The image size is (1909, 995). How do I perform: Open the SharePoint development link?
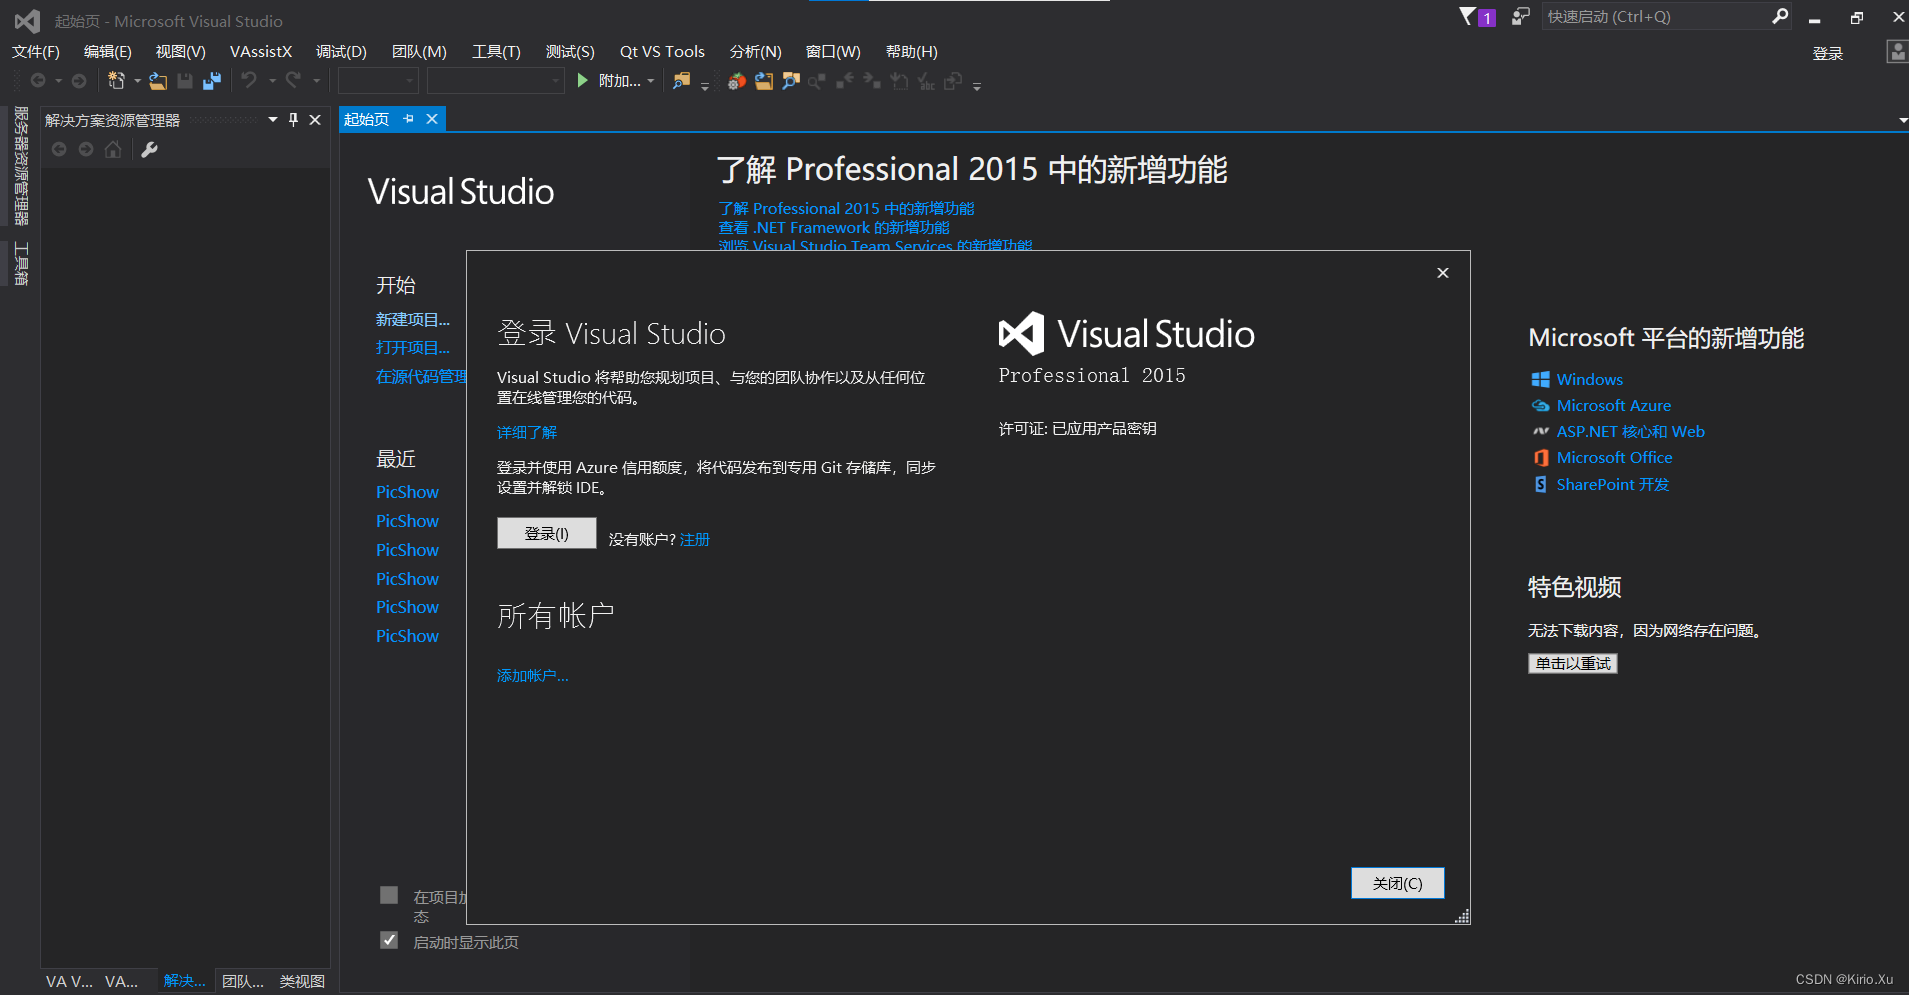1613,484
